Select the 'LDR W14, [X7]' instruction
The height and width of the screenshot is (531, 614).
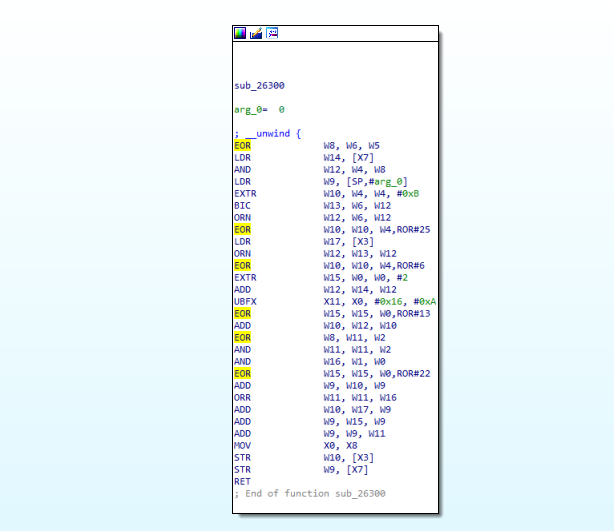click(304, 157)
